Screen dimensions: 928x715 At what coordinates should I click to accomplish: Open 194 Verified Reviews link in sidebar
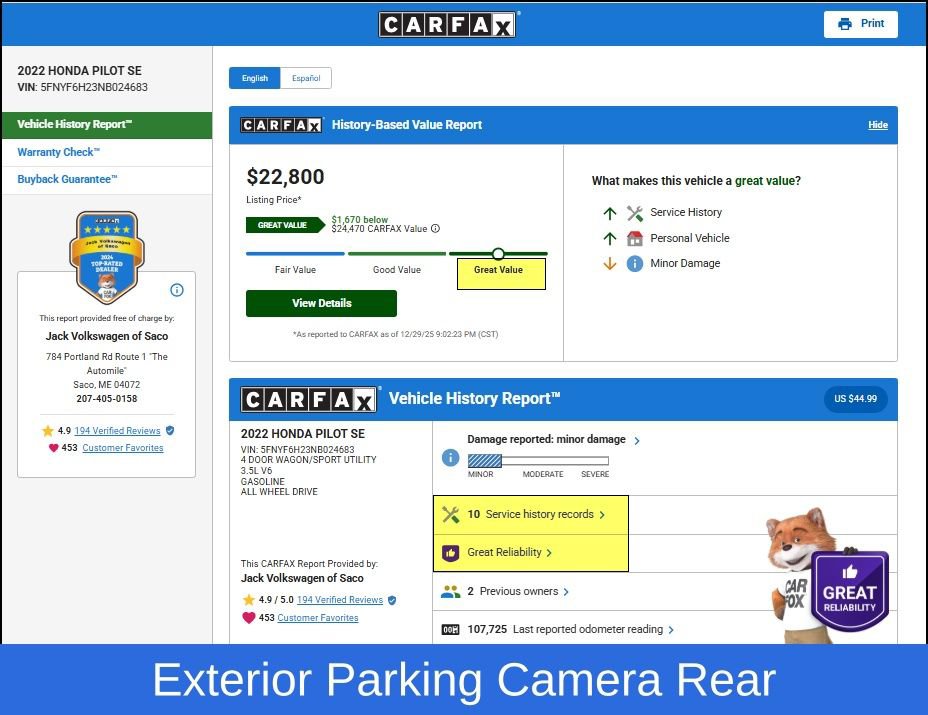point(117,431)
